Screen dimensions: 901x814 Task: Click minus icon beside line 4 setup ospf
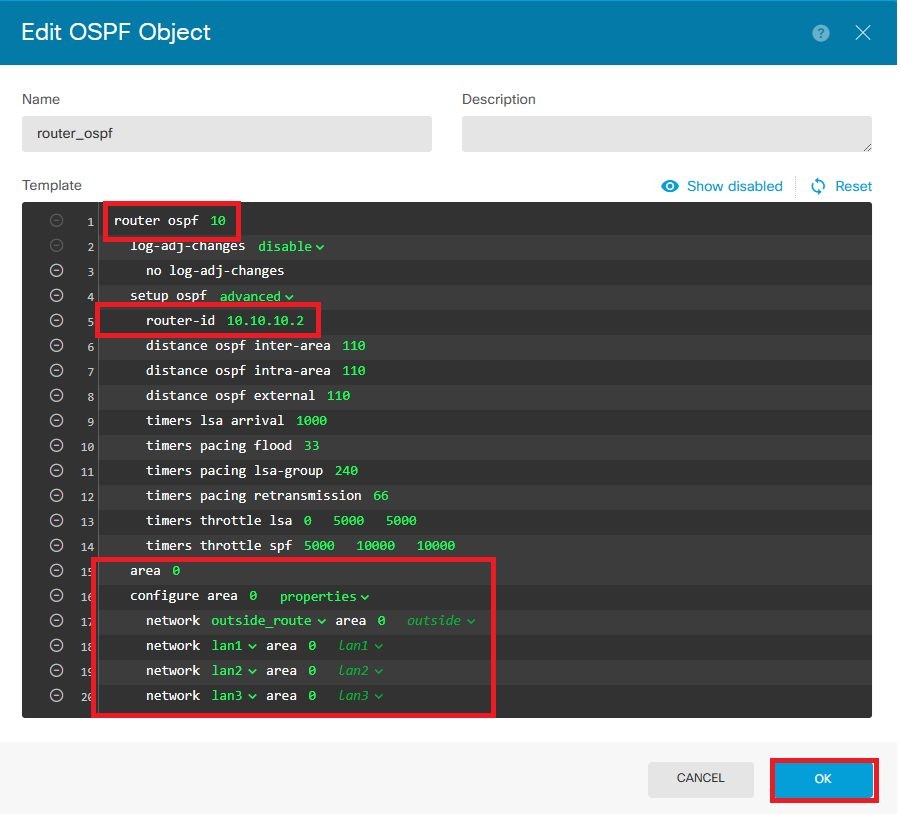[57, 295]
